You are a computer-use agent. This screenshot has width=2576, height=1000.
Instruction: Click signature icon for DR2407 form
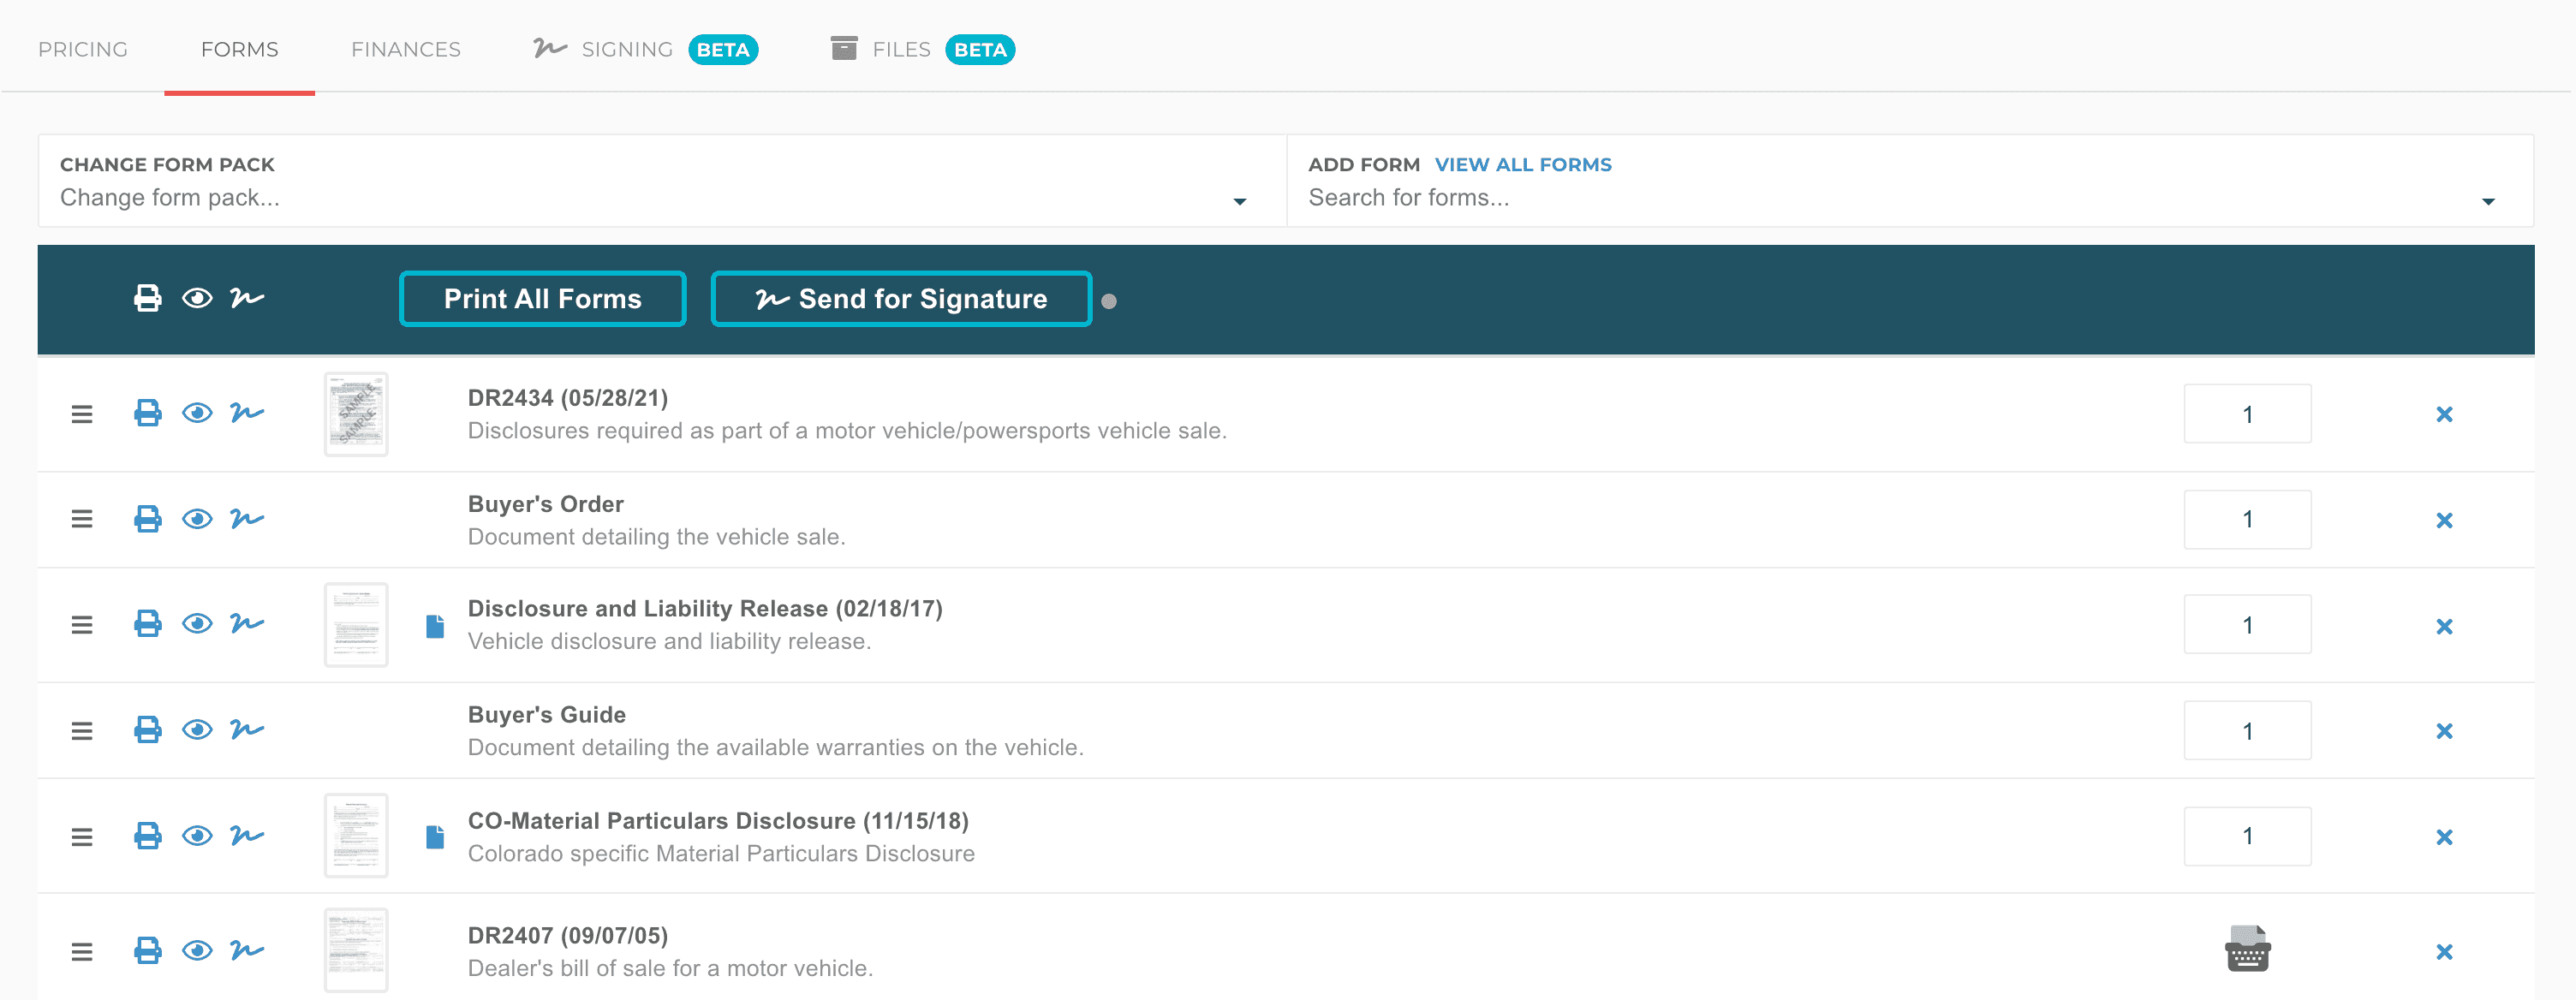pos(246,950)
